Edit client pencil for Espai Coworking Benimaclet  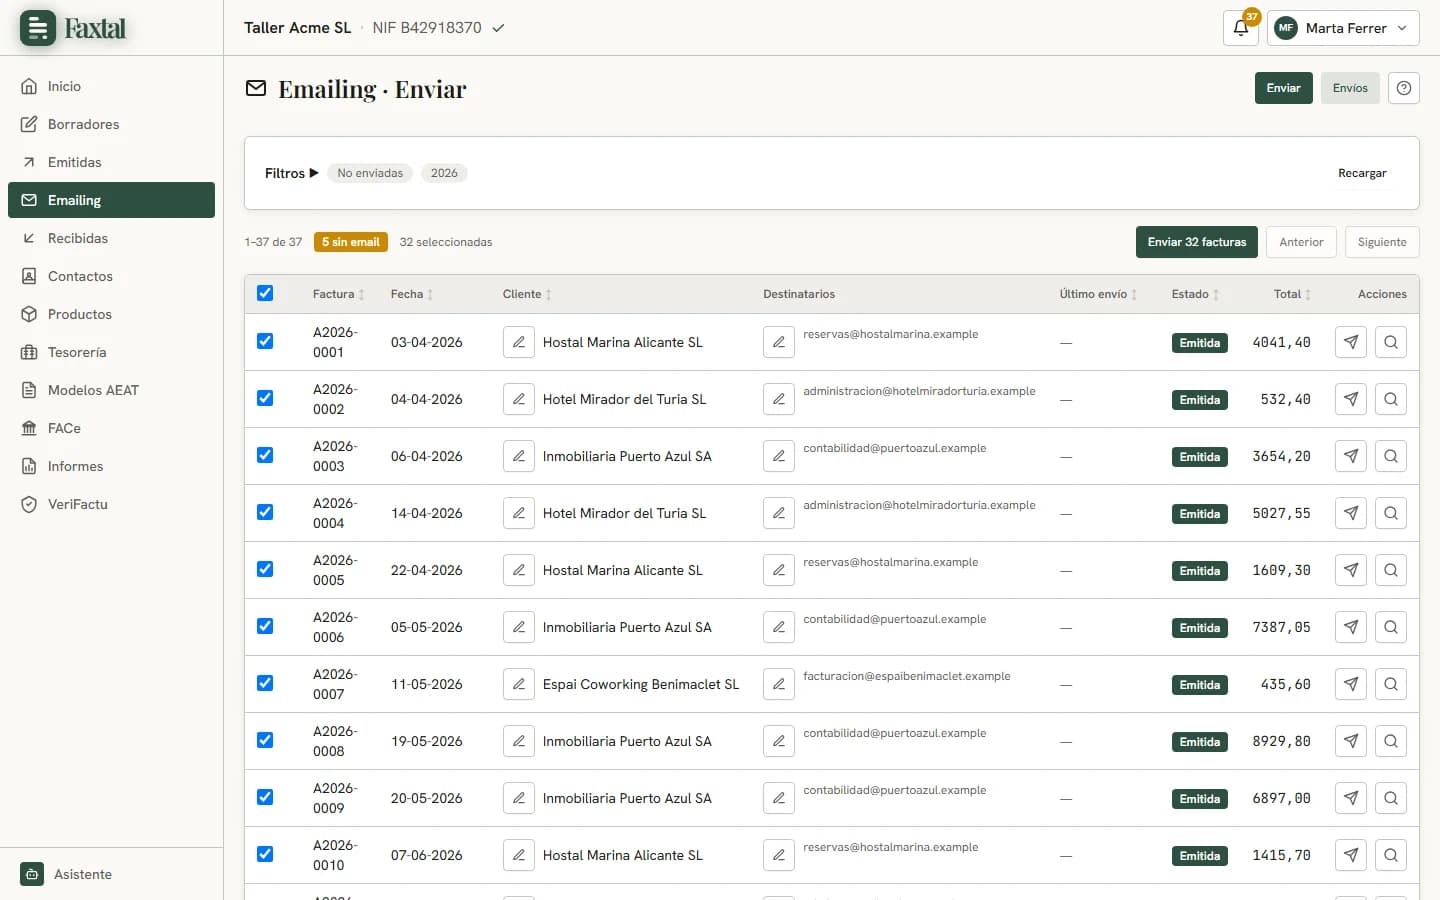point(519,684)
